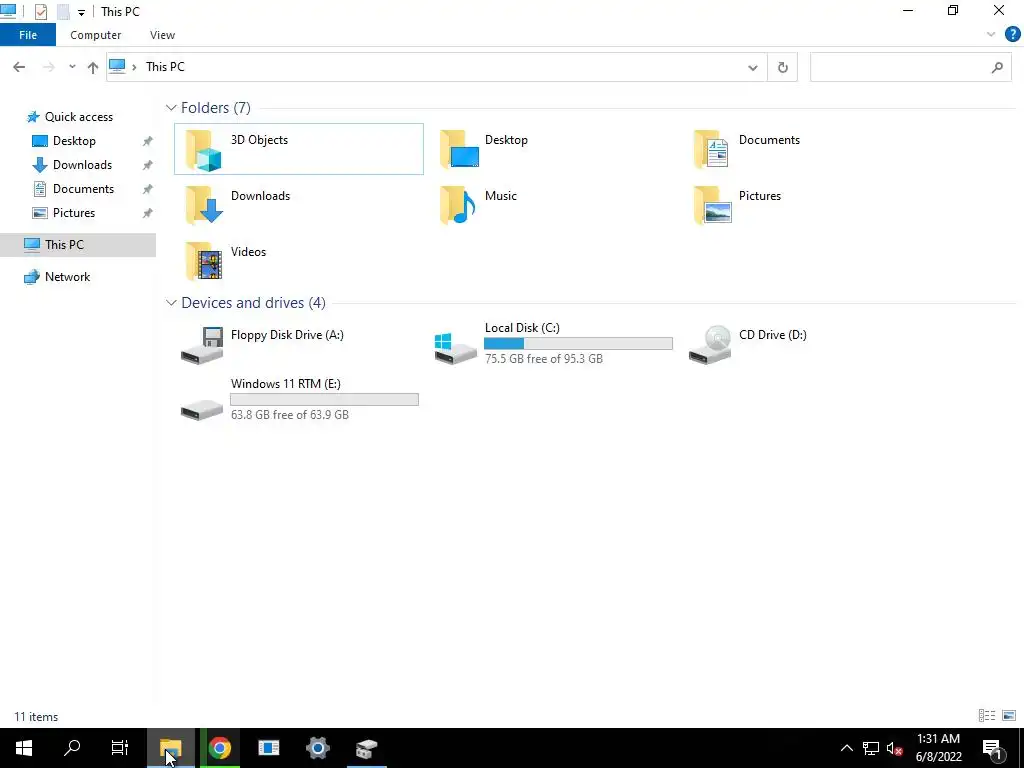Image resolution: width=1024 pixels, height=768 pixels.
Task: Select Local Disk (C:) drive
Action: [553, 344]
